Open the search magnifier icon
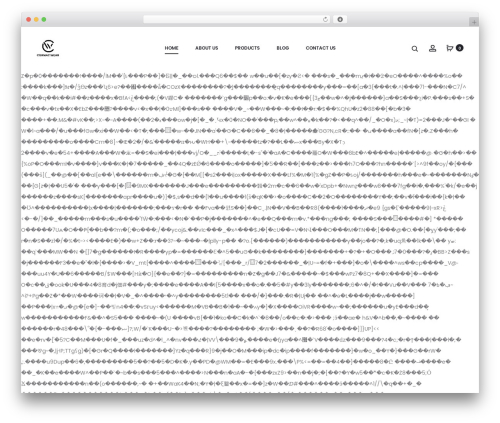 415,49
